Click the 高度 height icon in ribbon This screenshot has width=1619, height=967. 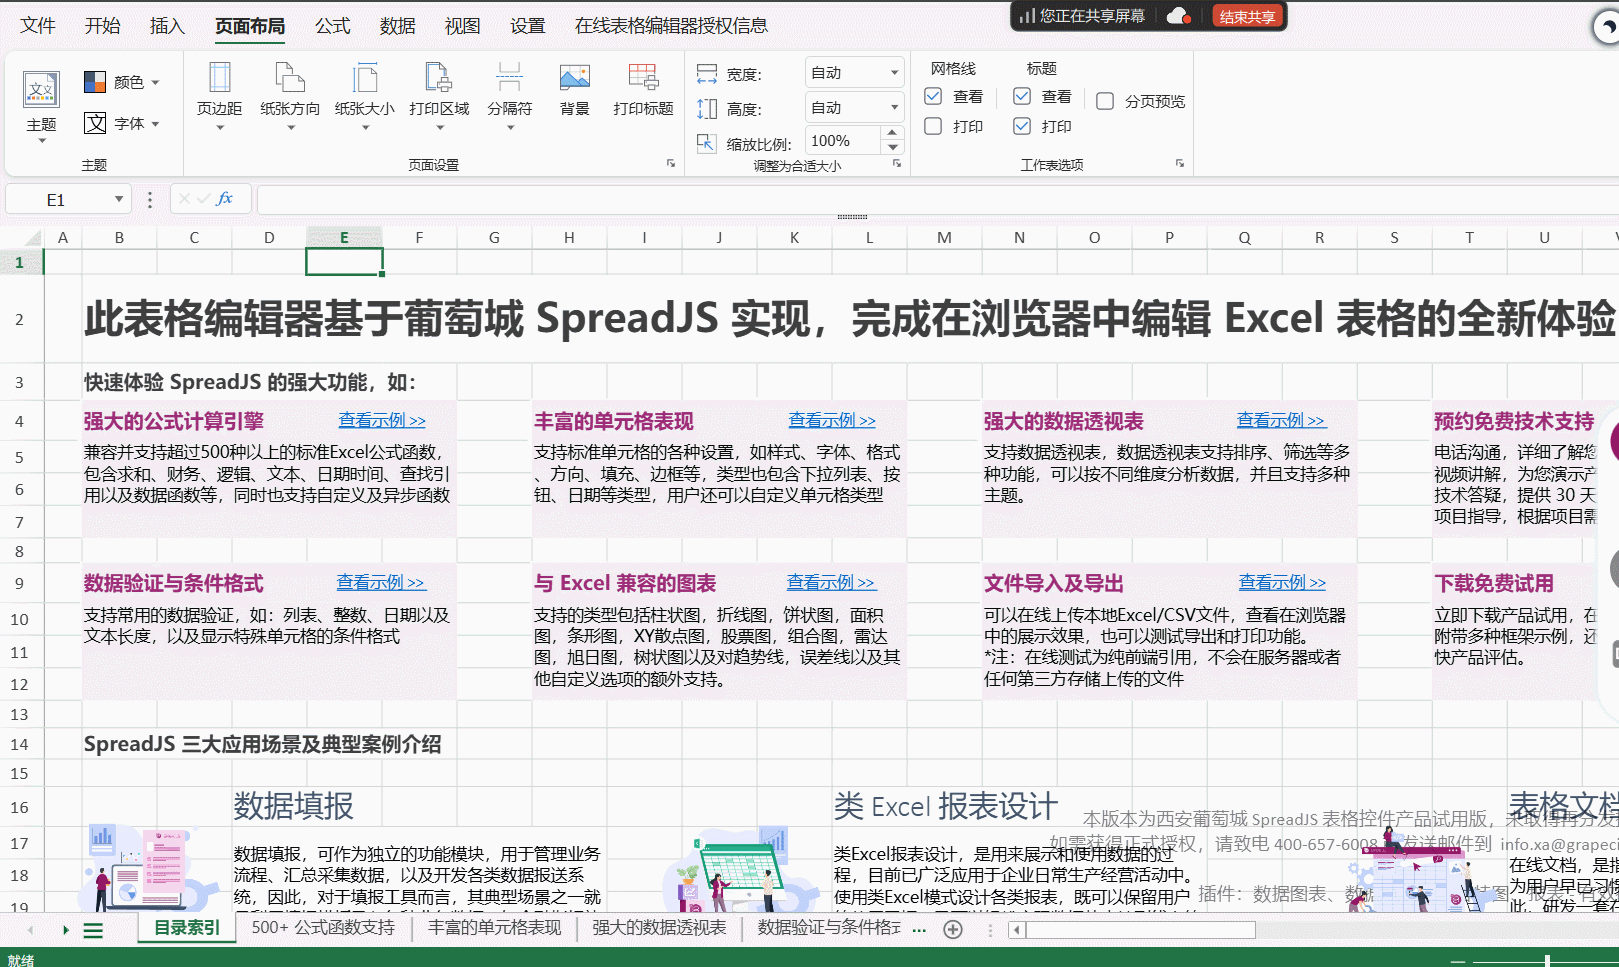pos(707,109)
